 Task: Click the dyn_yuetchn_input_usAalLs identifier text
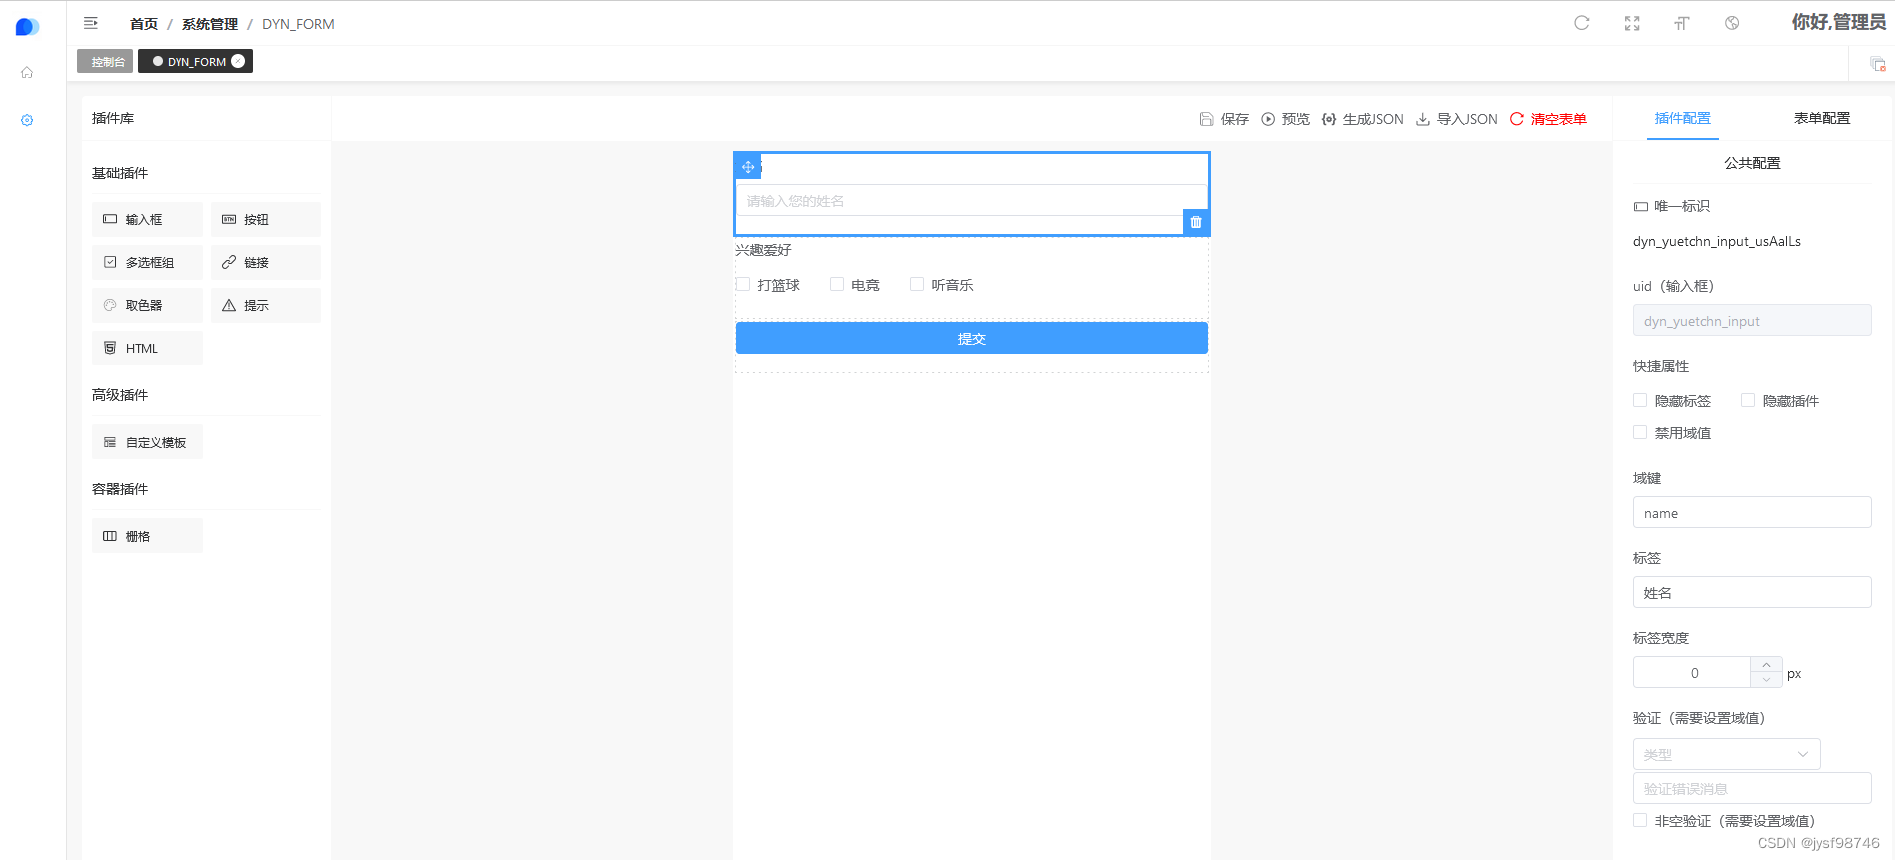coord(1717,241)
